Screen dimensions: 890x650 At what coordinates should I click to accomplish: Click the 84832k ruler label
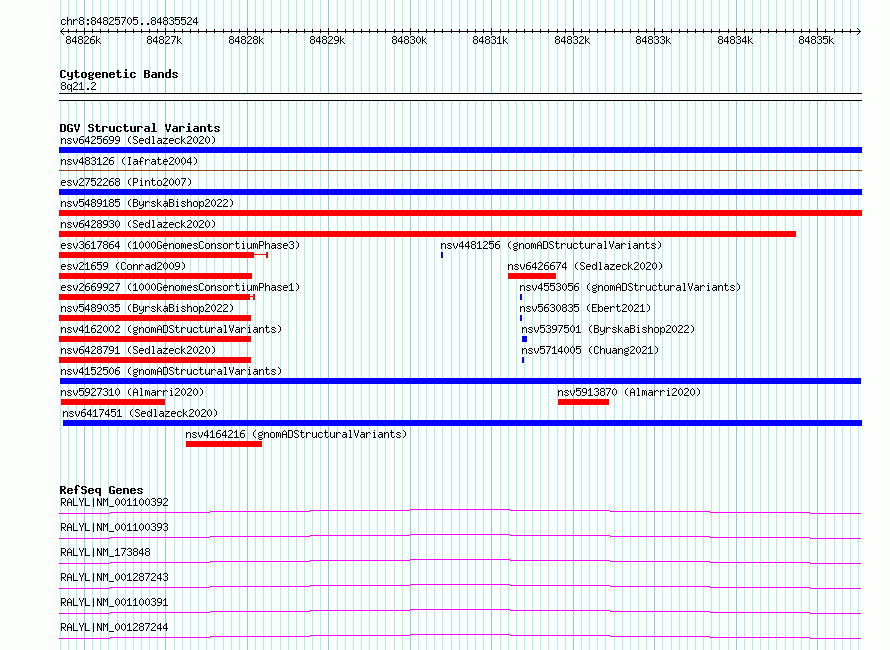click(572, 40)
